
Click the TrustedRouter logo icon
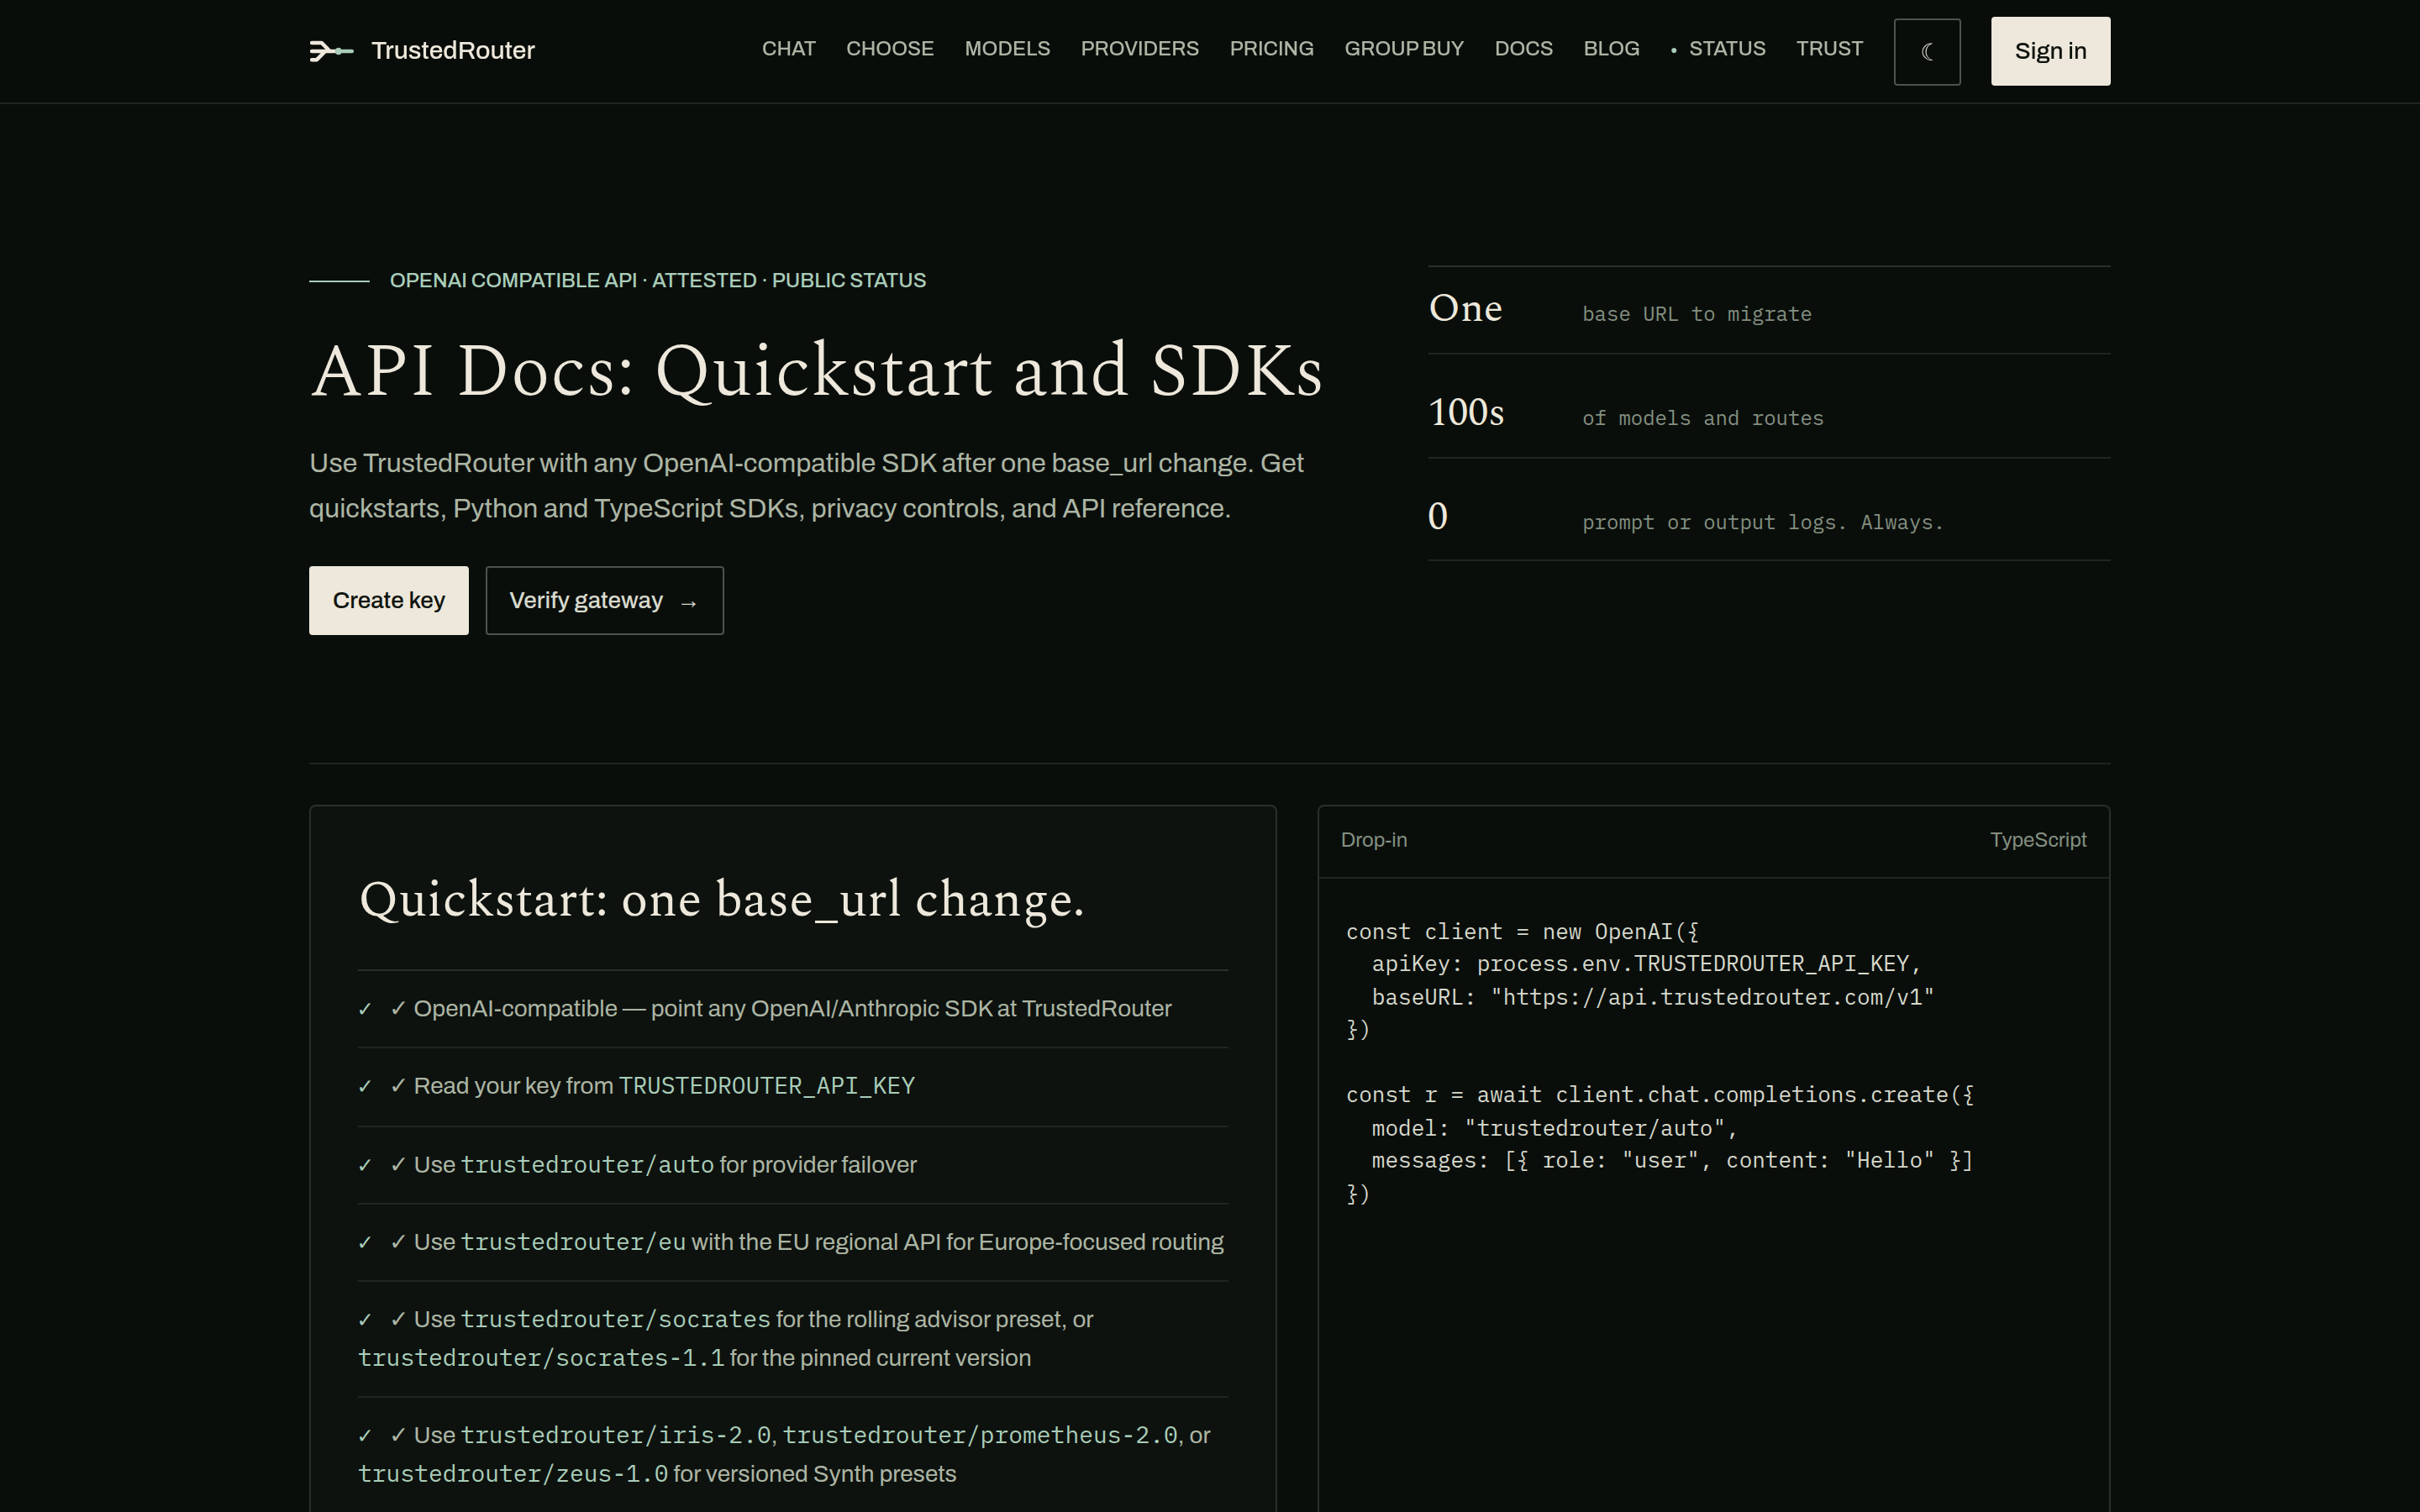point(331,51)
